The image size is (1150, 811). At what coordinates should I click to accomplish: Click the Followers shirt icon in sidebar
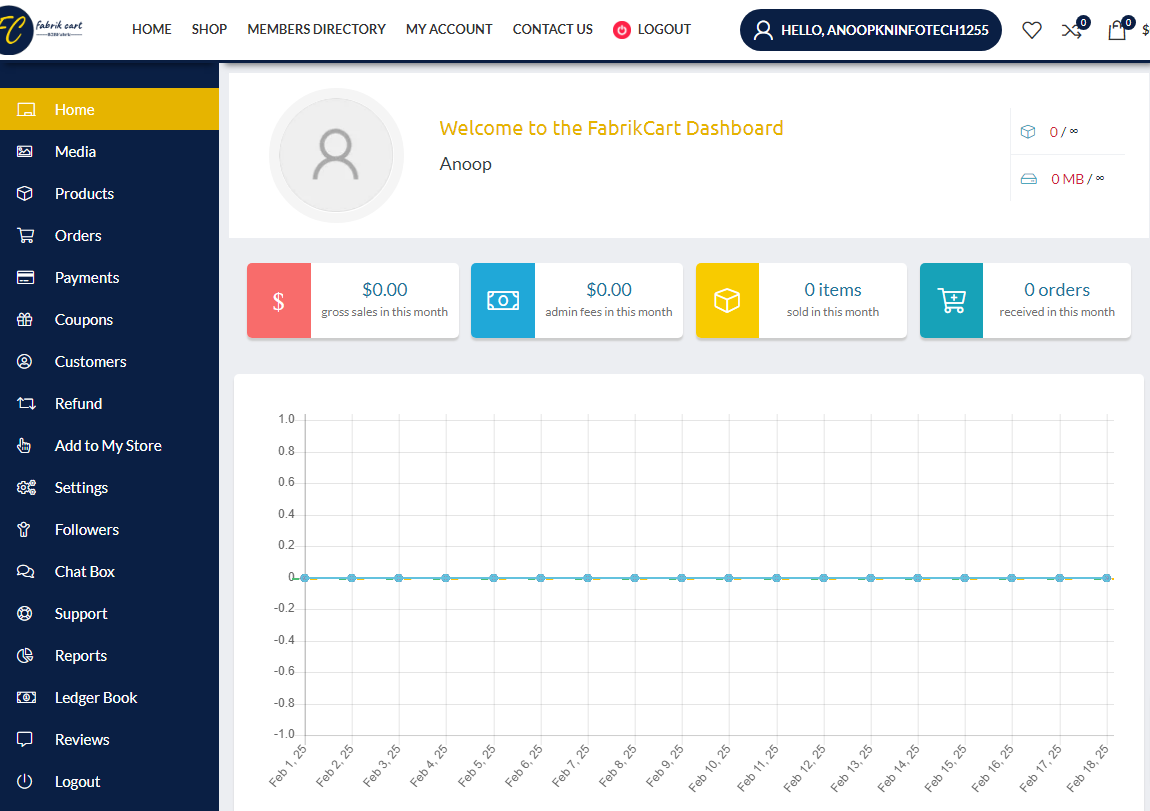click(x=24, y=529)
